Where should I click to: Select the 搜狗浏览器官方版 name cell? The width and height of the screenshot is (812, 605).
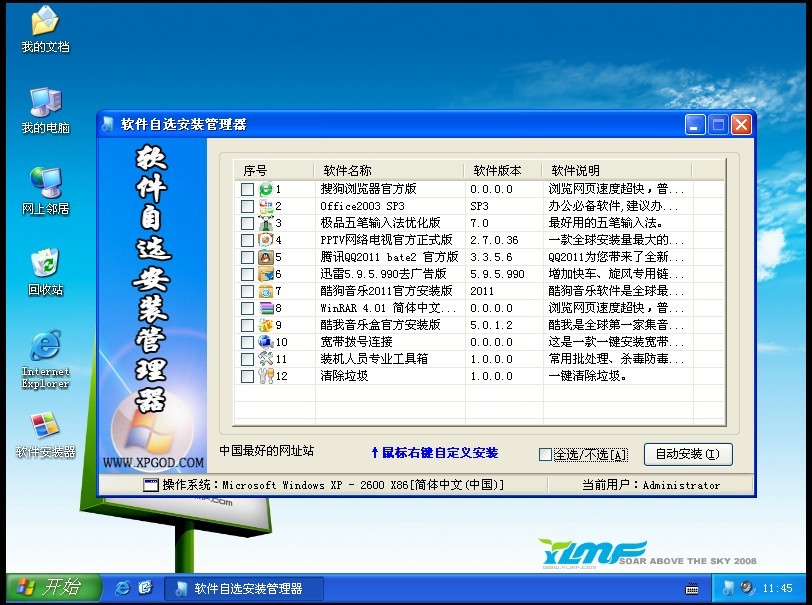pos(368,189)
